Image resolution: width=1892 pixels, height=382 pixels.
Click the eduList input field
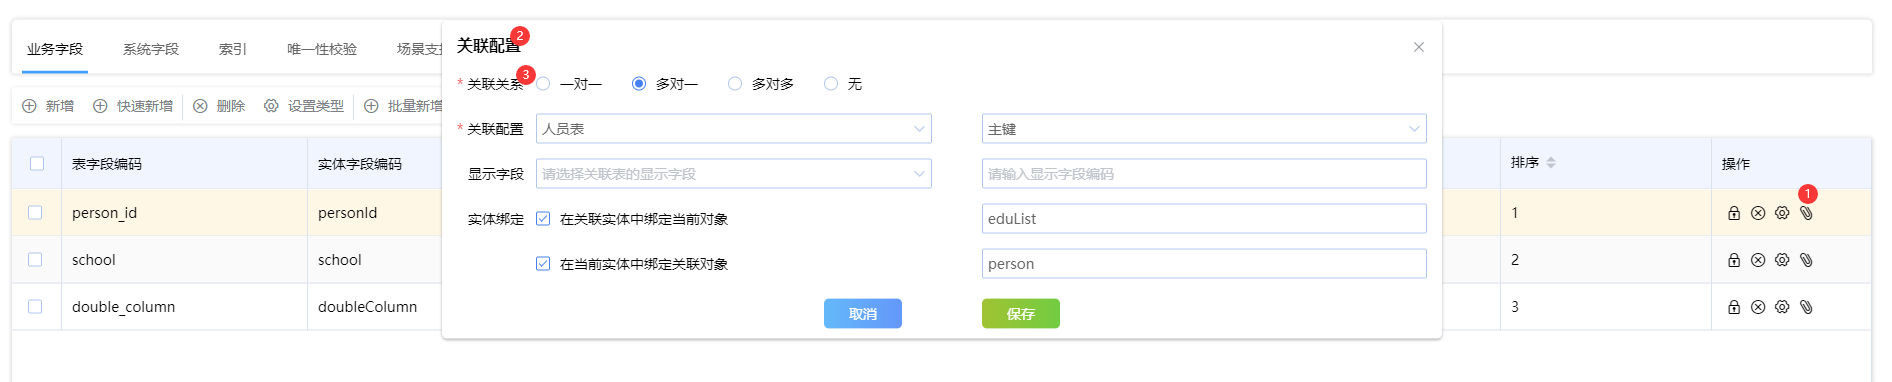point(1204,219)
